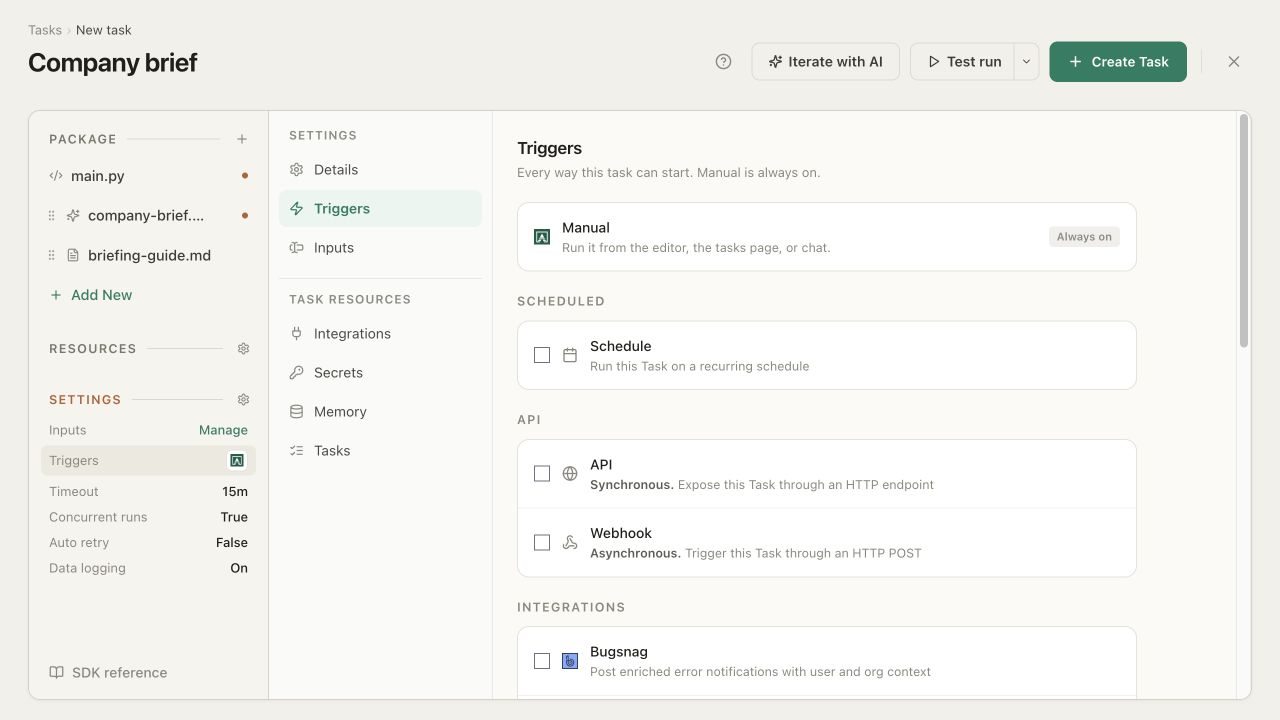The height and width of the screenshot is (720, 1280).
Task: Close the task editor with X
Action: [x=1234, y=62]
